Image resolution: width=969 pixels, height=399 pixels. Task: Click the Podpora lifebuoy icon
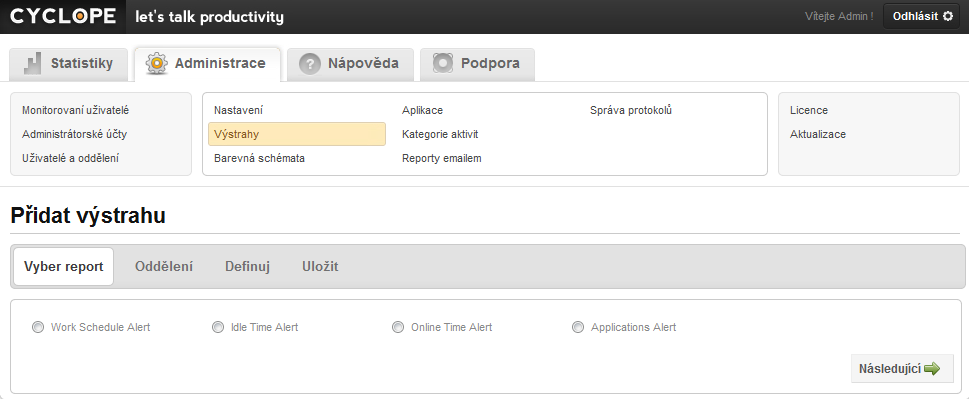click(x=443, y=63)
